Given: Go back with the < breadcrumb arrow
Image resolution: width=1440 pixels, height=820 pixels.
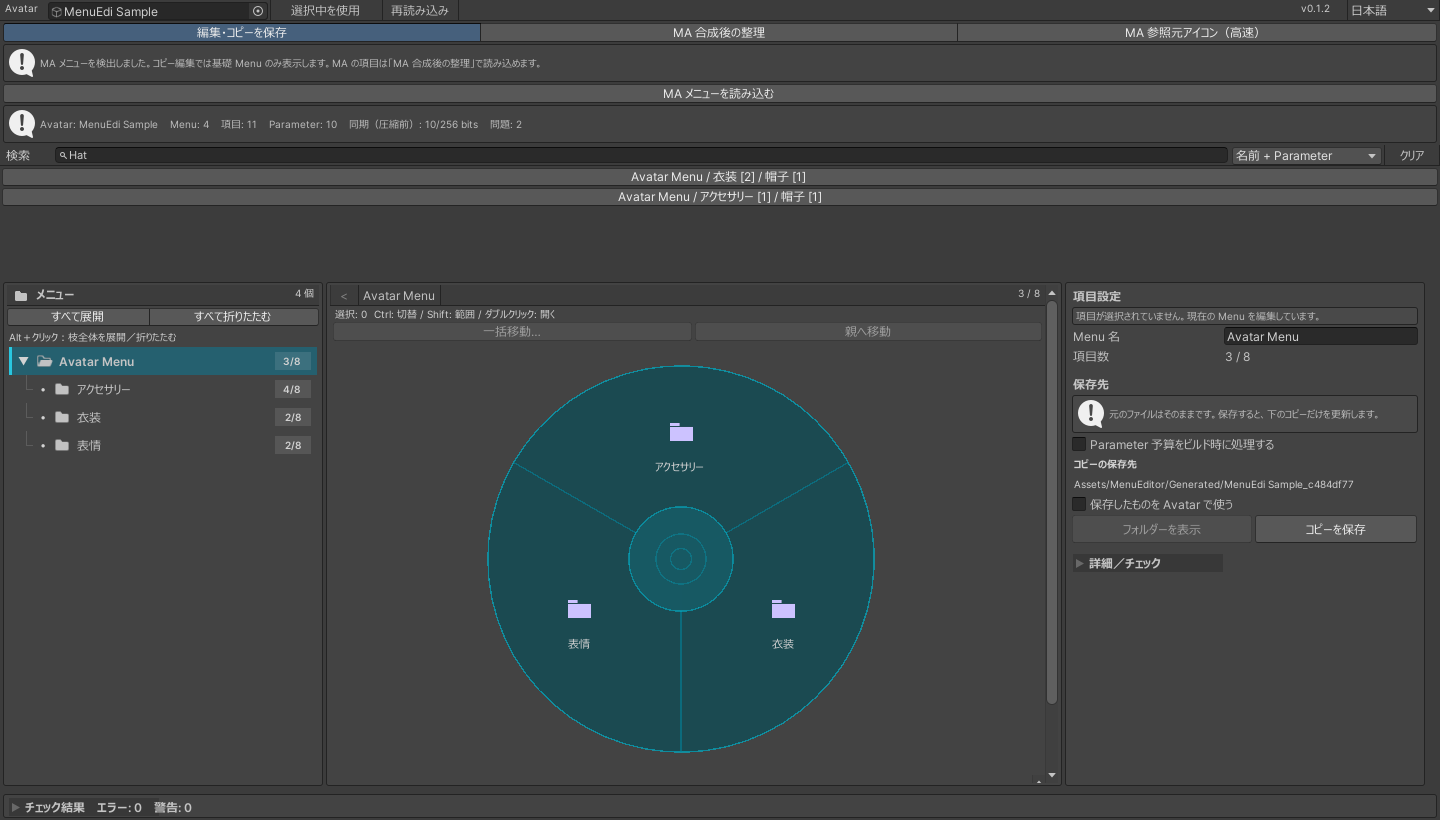Looking at the screenshot, I should click(344, 296).
